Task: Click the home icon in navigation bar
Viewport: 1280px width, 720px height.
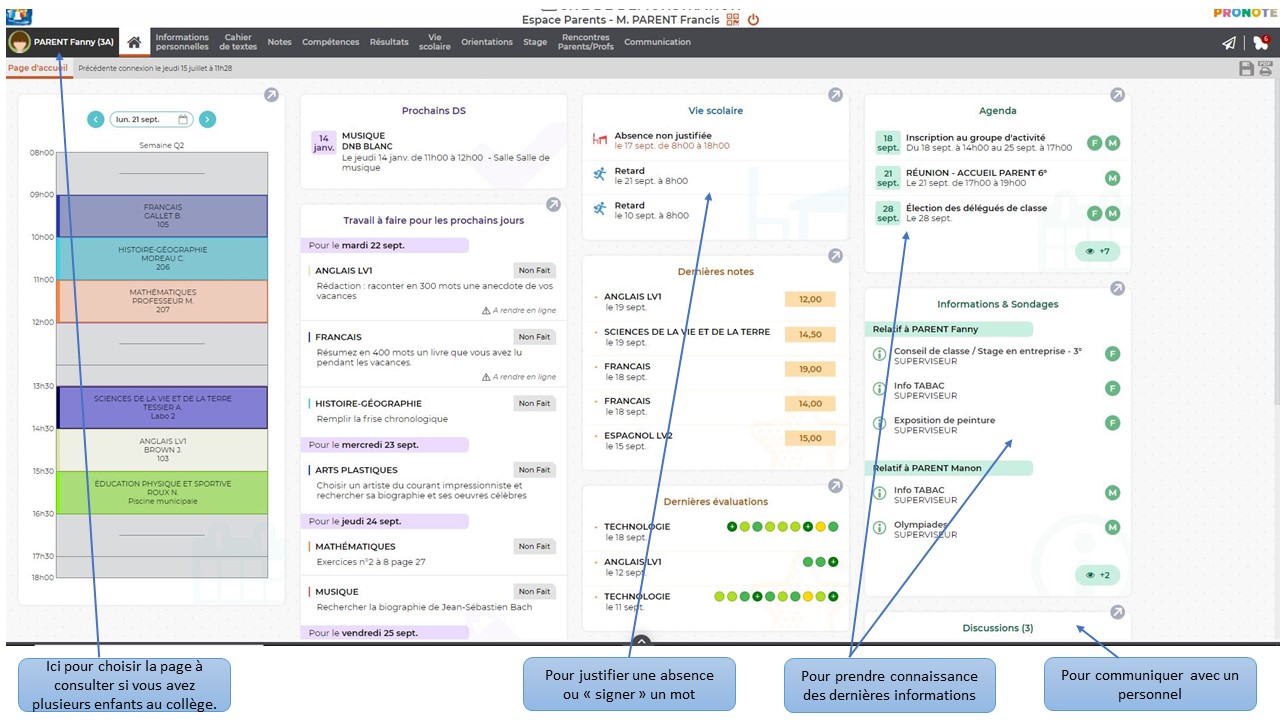Action: coord(134,42)
